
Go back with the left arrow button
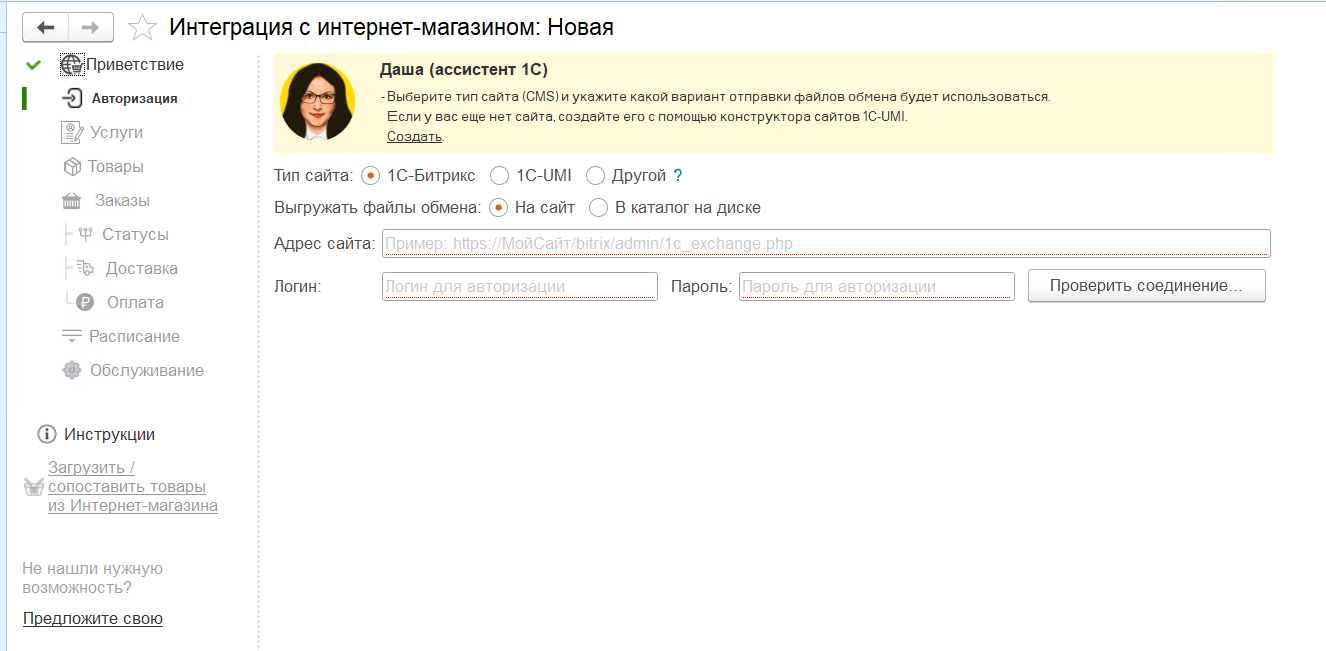click(45, 27)
